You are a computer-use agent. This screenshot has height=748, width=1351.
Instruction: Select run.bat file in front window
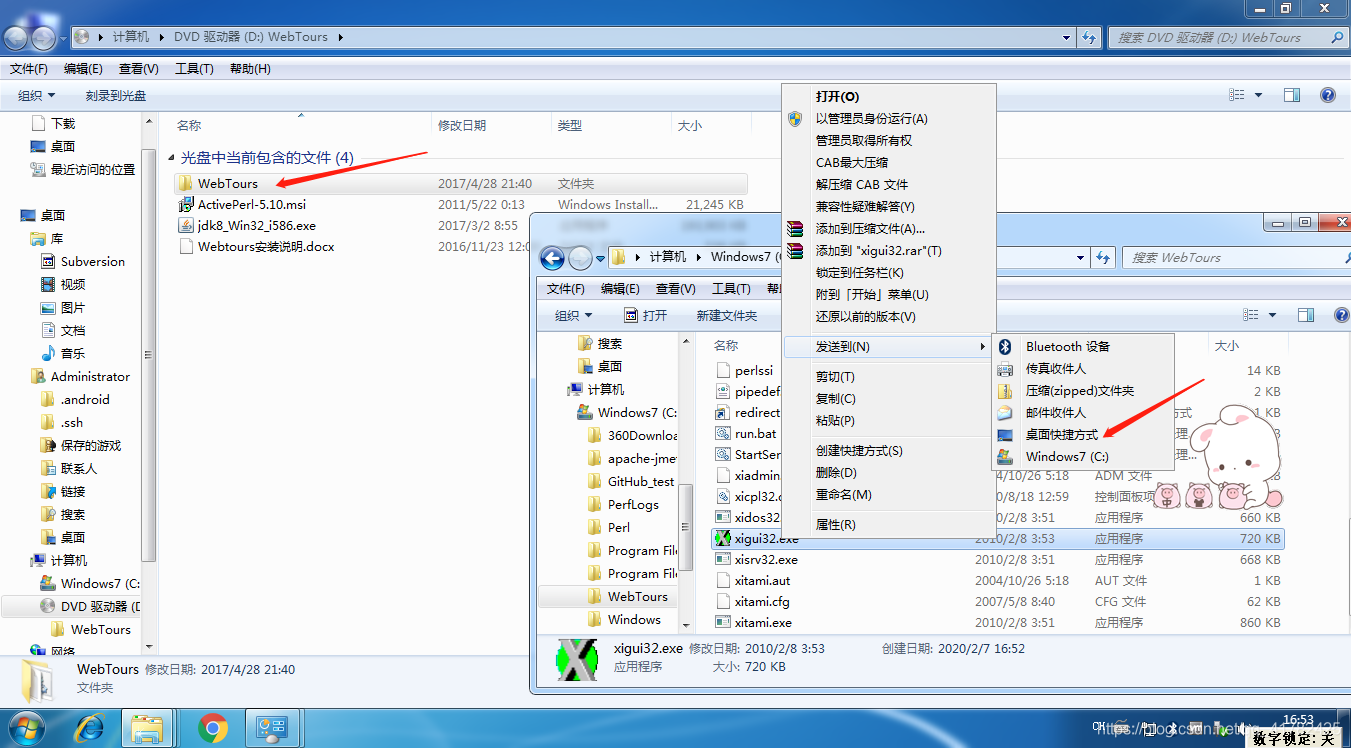[x=755, y=434]
